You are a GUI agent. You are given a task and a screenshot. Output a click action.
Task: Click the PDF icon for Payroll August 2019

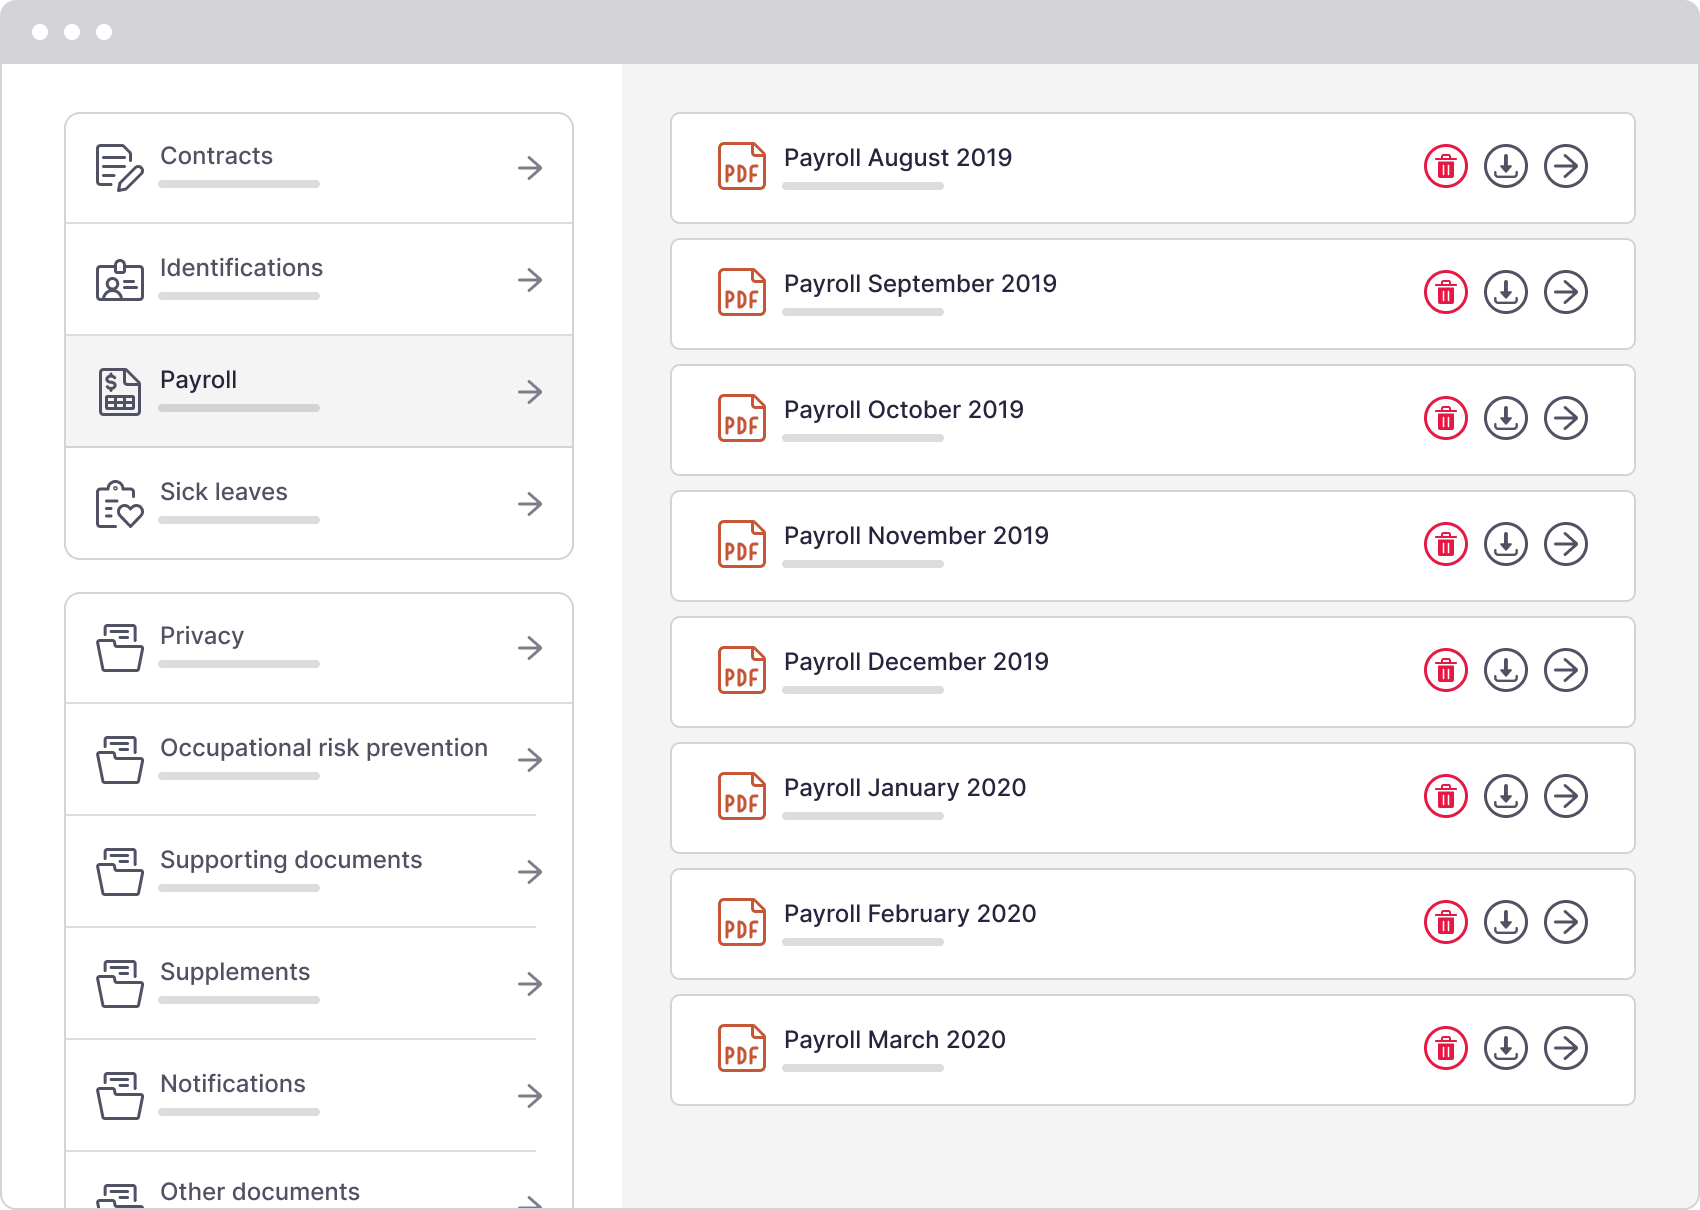741,167
